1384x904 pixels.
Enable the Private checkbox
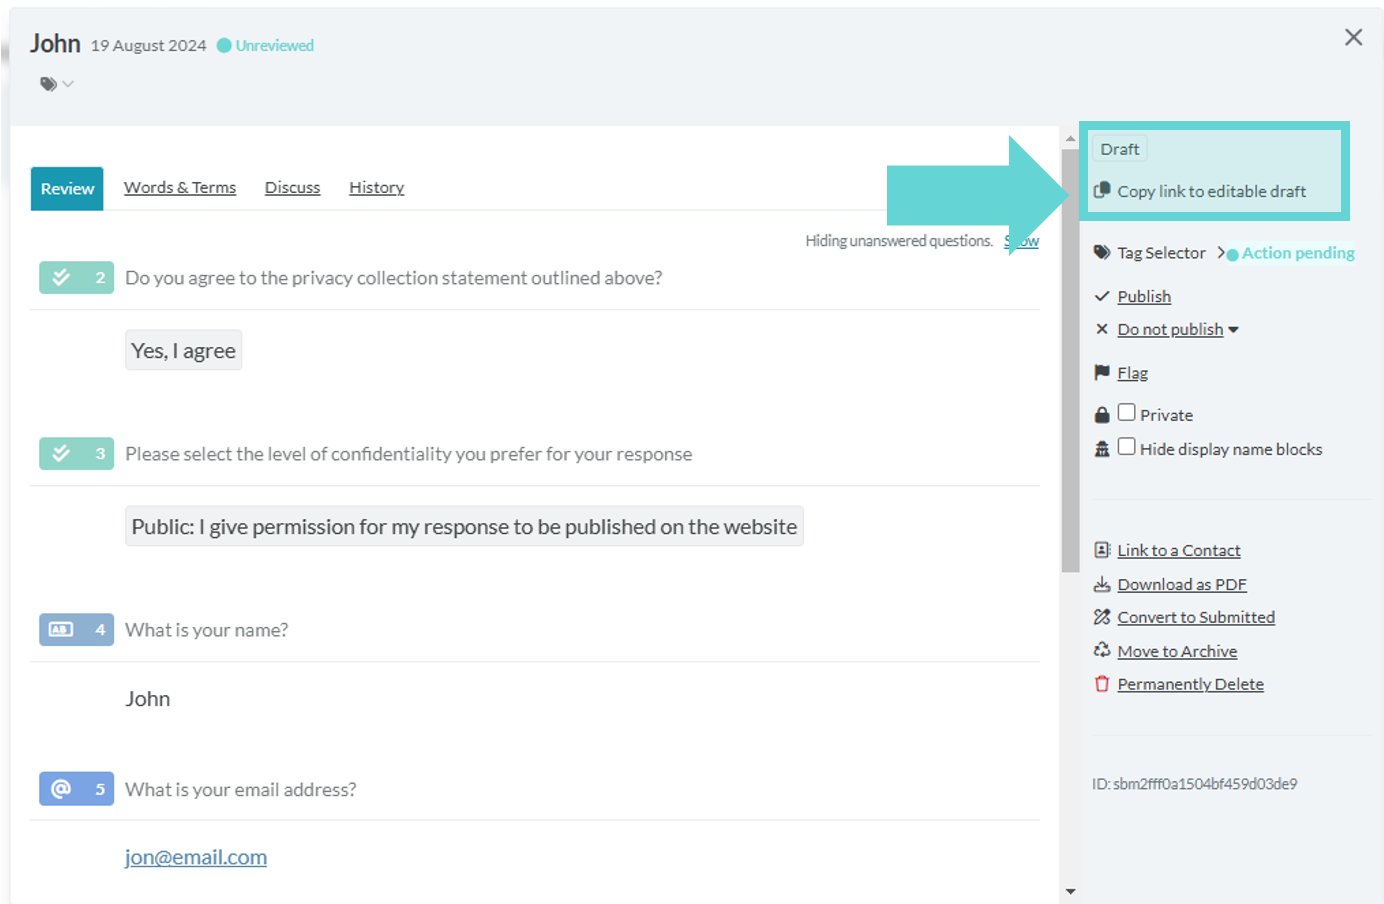pyautogui.click(x=1127, y=412)
